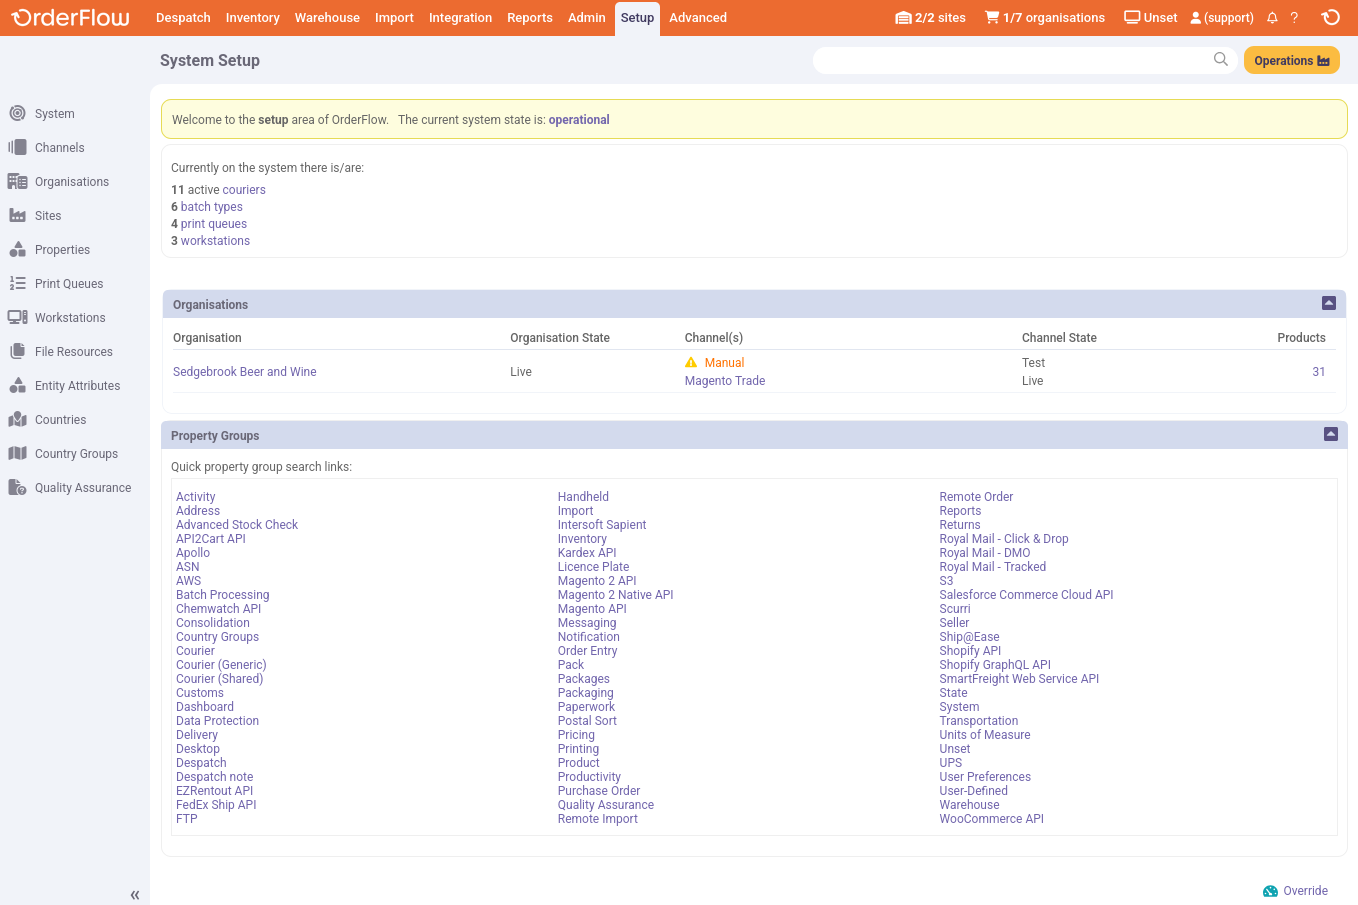Screen dimensions: 1358x905
Task: Select the Quality Assurance sidebar icon
Action: pyautogui.click(x=17, y=487)
